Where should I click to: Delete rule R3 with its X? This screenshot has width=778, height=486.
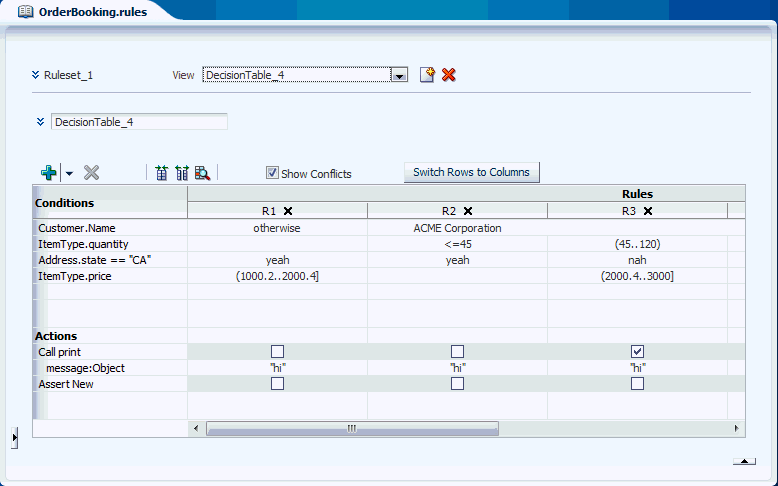pyautogui.click(x=648, y=211)
